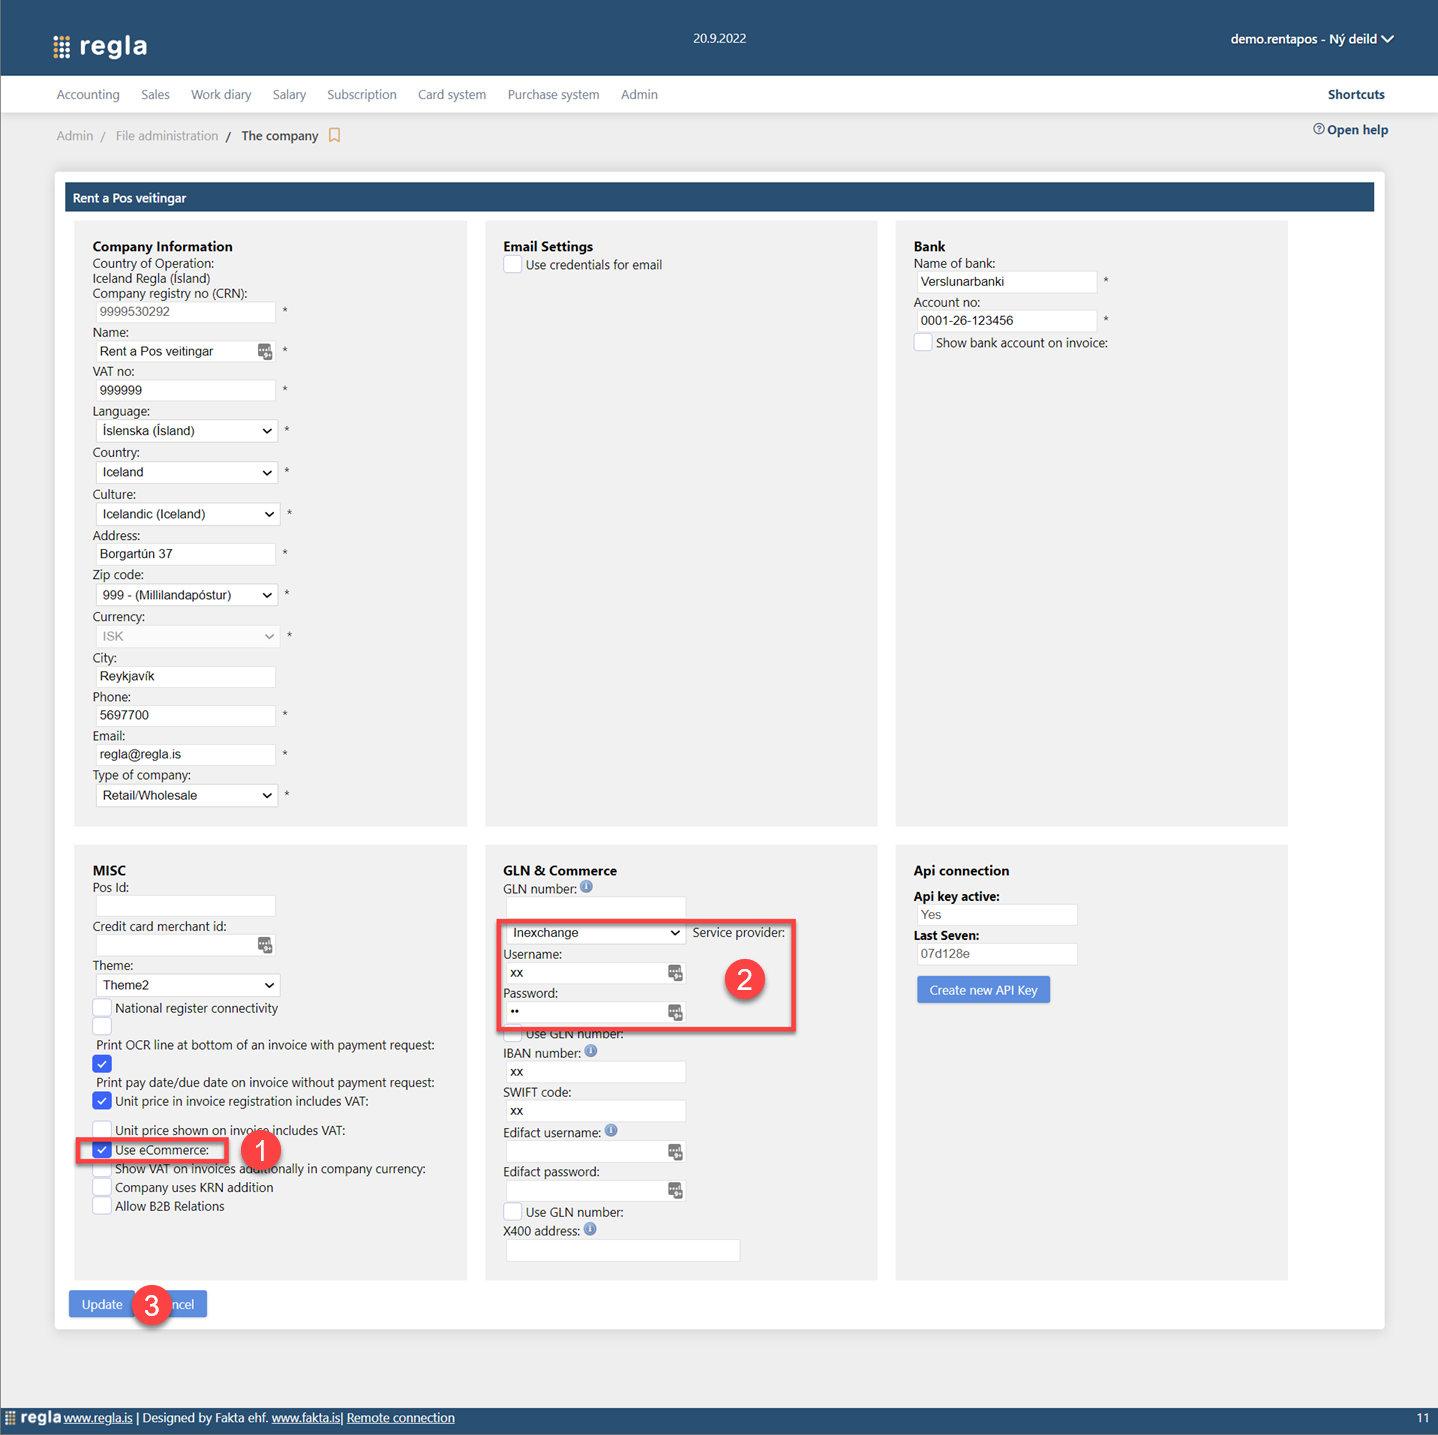Check Show bank account on invoice

(x=922, y=342)
